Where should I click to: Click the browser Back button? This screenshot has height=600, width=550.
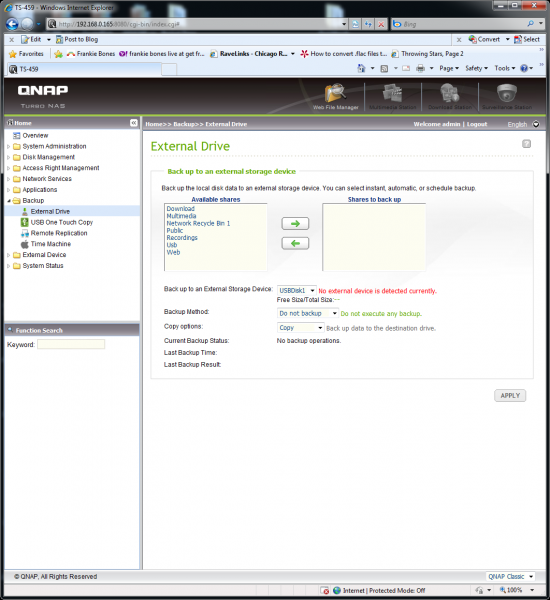point(12,24)
